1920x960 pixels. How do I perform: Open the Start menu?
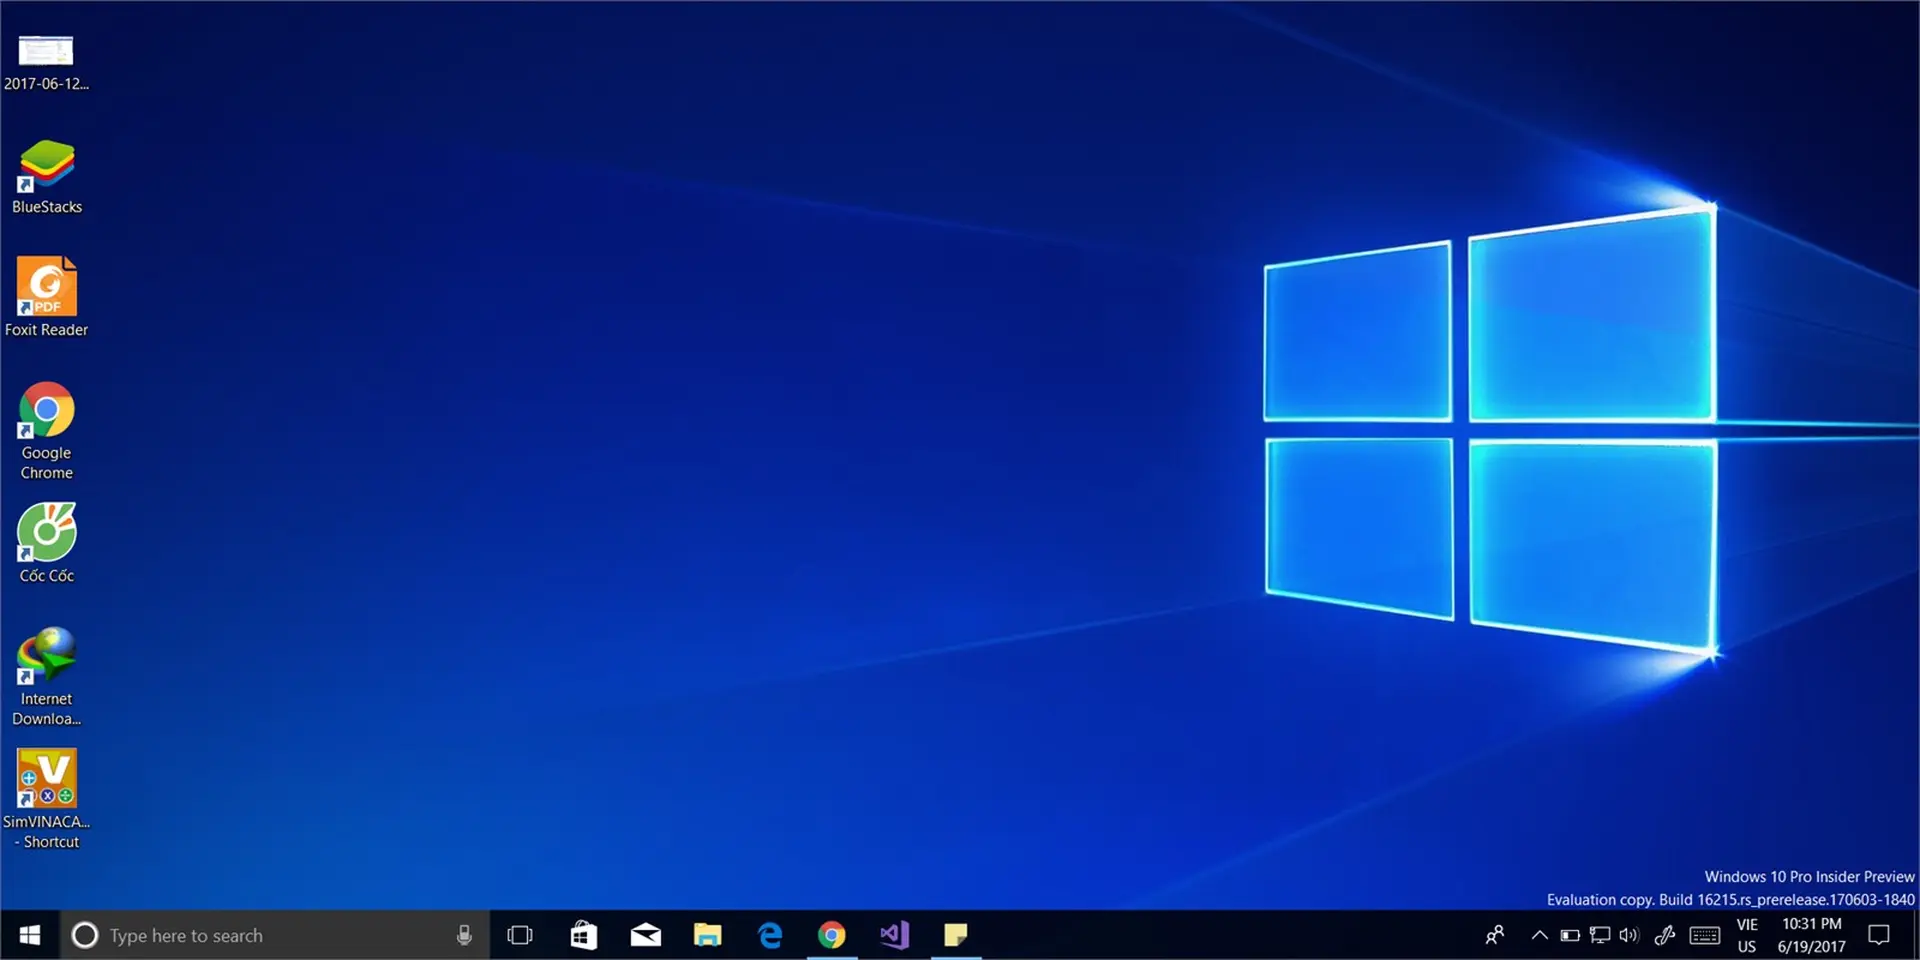point(29,935)
